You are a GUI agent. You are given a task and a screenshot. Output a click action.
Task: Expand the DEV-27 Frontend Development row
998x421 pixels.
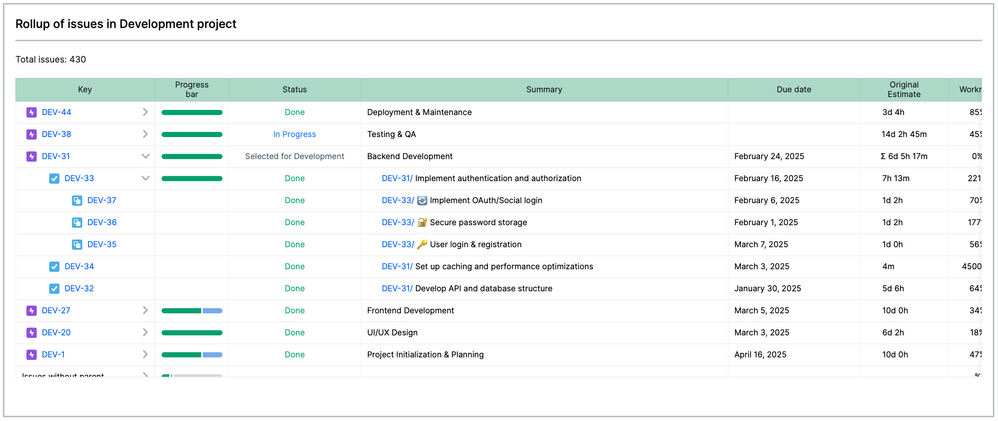[145, 311]
